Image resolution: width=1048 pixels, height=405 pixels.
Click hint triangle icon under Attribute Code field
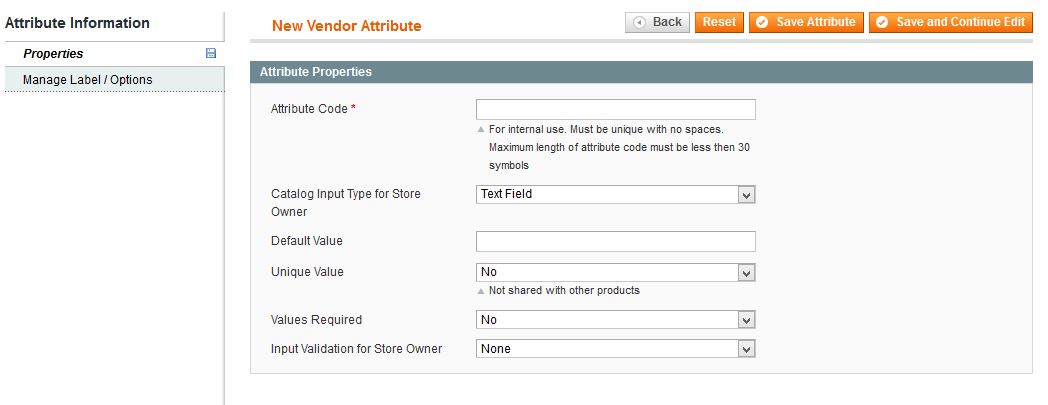click(481, 130)
